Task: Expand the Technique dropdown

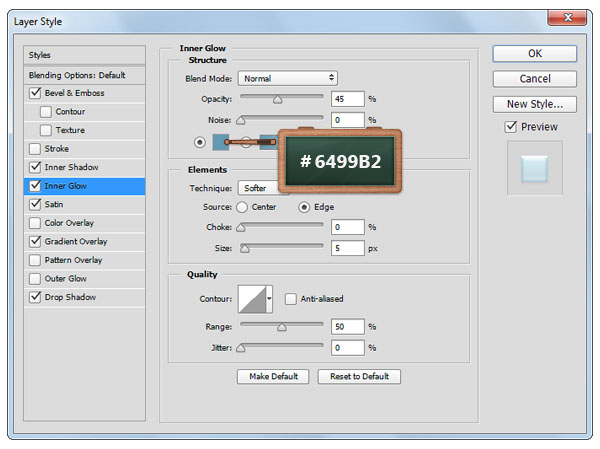Action: coord(256,188)
